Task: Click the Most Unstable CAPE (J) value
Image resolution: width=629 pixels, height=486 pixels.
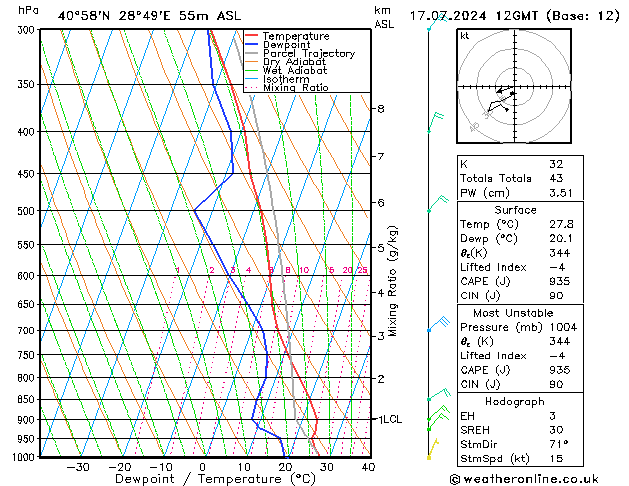Action: [x=560, y=370]
